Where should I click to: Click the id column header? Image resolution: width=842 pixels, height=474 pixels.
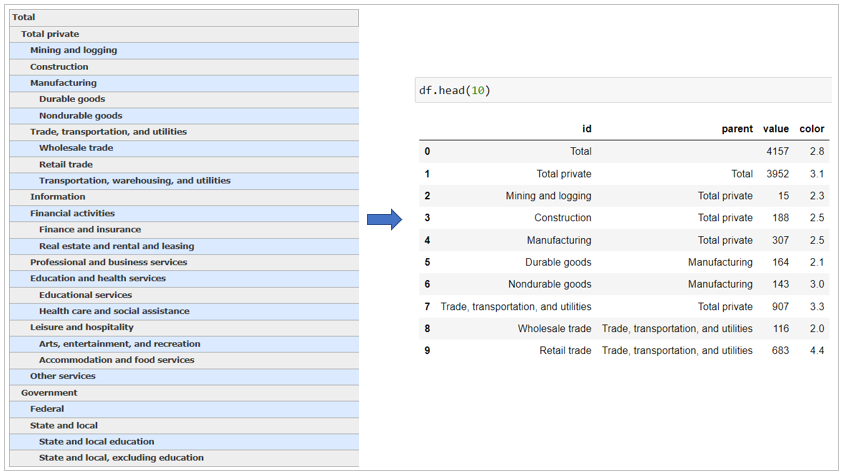click(587, 129)
